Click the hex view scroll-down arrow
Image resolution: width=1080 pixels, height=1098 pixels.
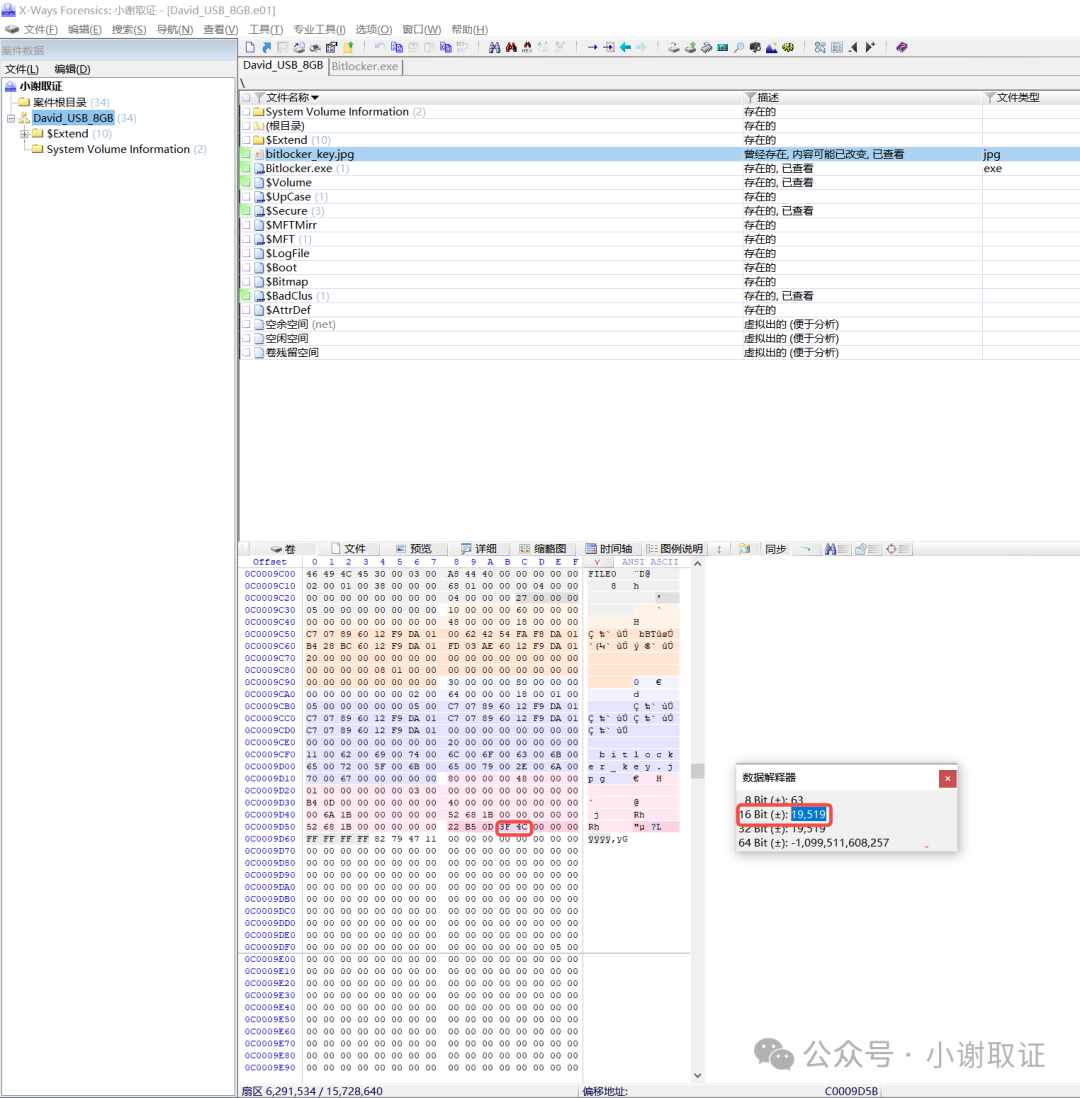(698, 1076)
